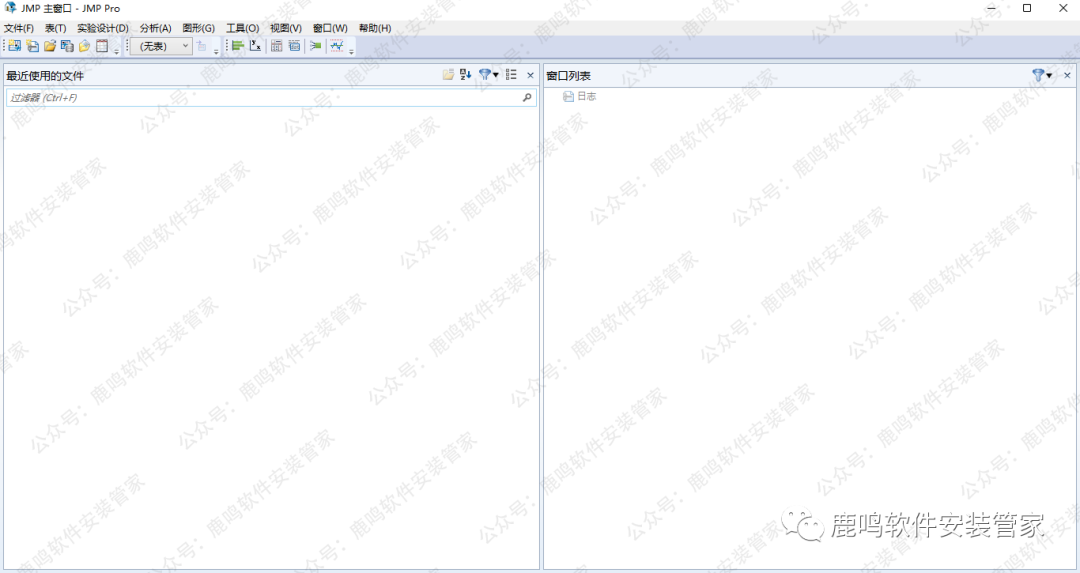The width and height of the screenshot is (1080, 573).
Task: Open the recent files filter funnel dropdown
Action: 488,75
